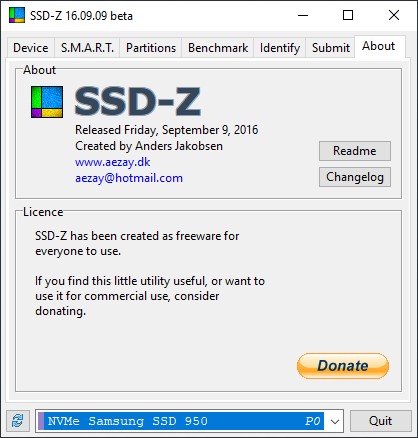Close the SSD-Z window
This screenshot has height=438, width=418.
coord(394,15)
